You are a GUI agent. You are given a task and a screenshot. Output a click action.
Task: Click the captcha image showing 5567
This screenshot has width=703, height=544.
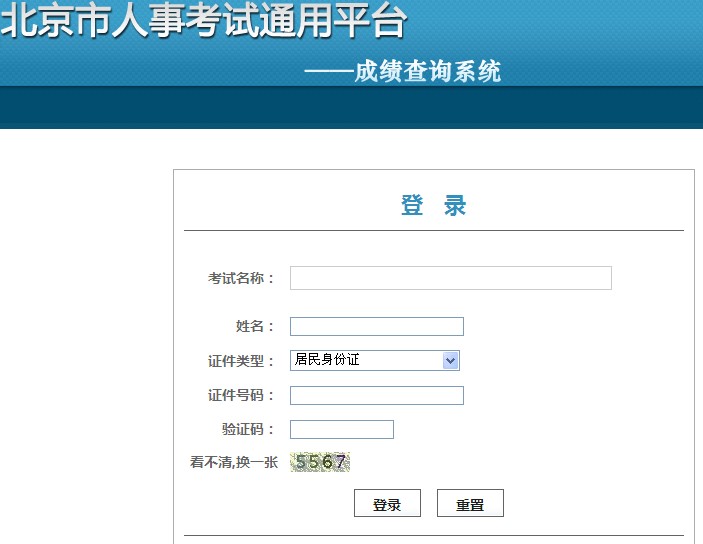point(320,462)
